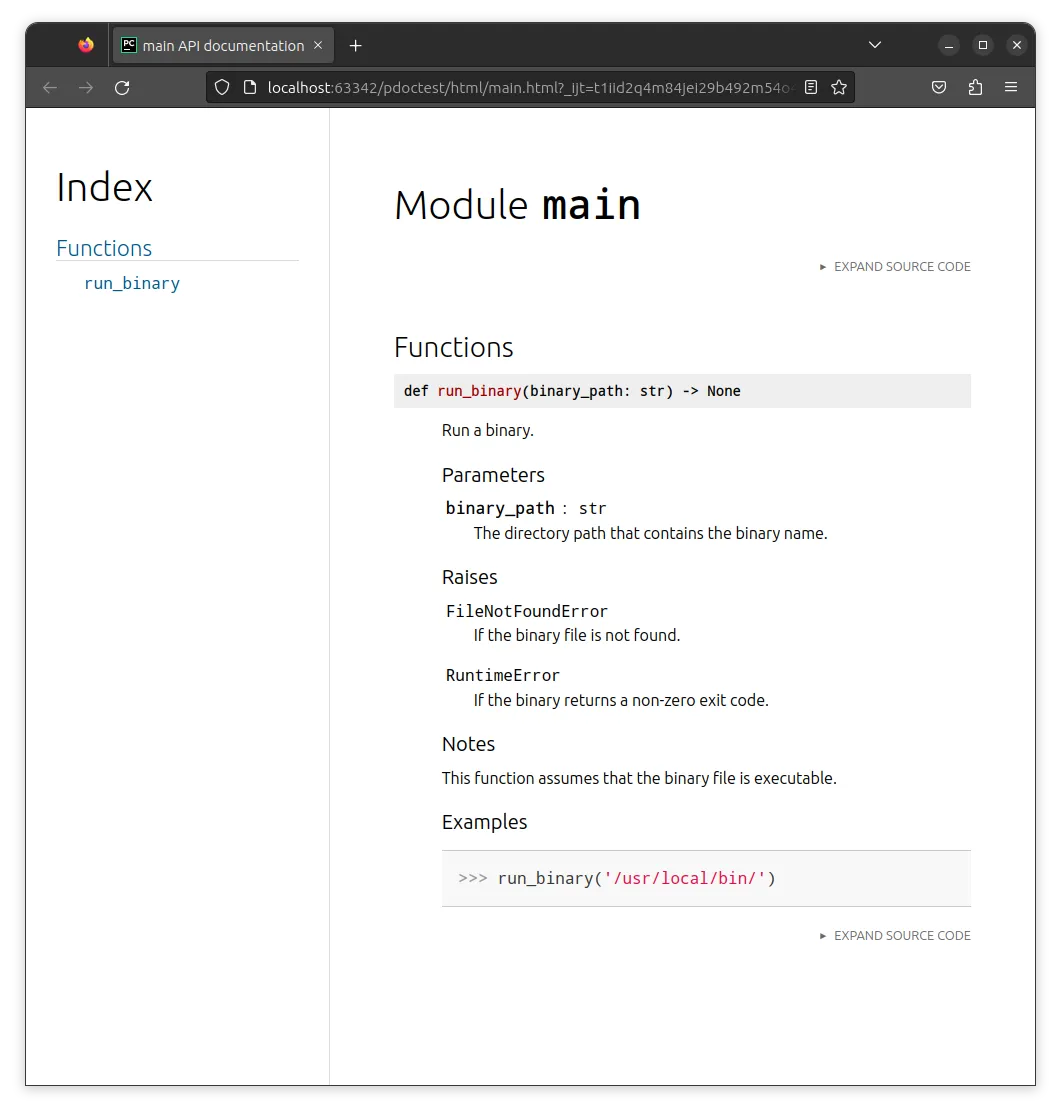Click the Firefox logo in the toolbar

(85, 44)
